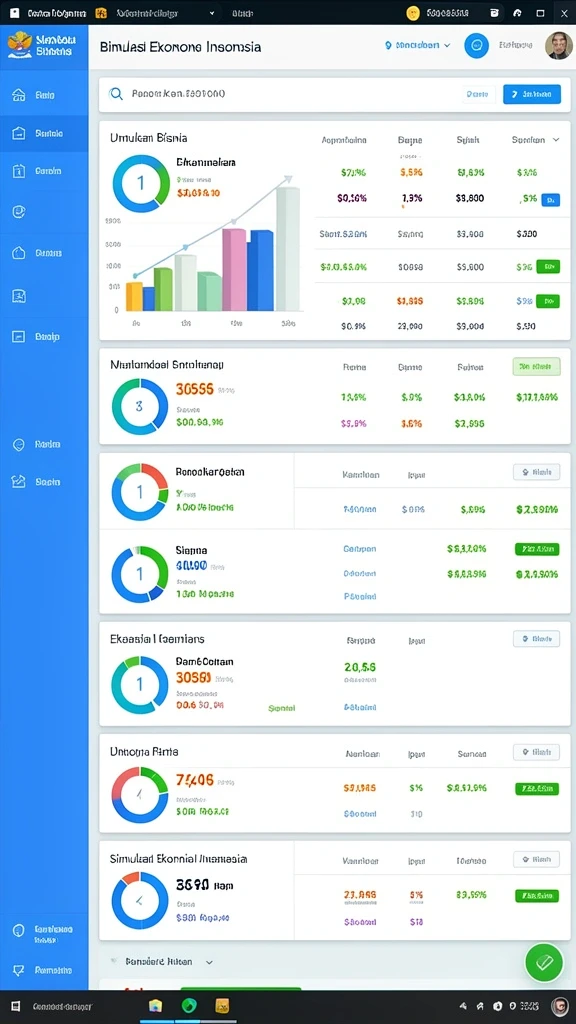
Task: Open the green circular app on the taskbar
Action: click(189, 1006)
